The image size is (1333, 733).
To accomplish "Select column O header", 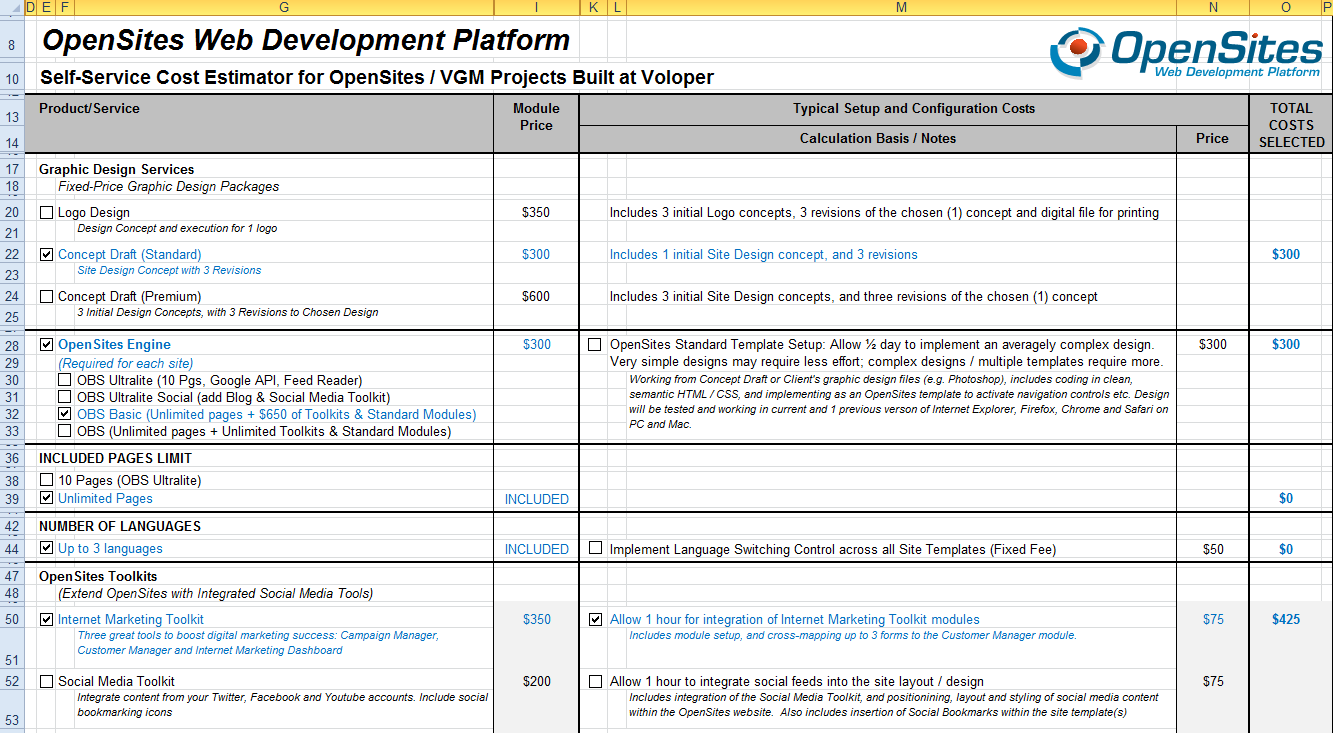I will pyautogui.click(x=1285, y=7).
